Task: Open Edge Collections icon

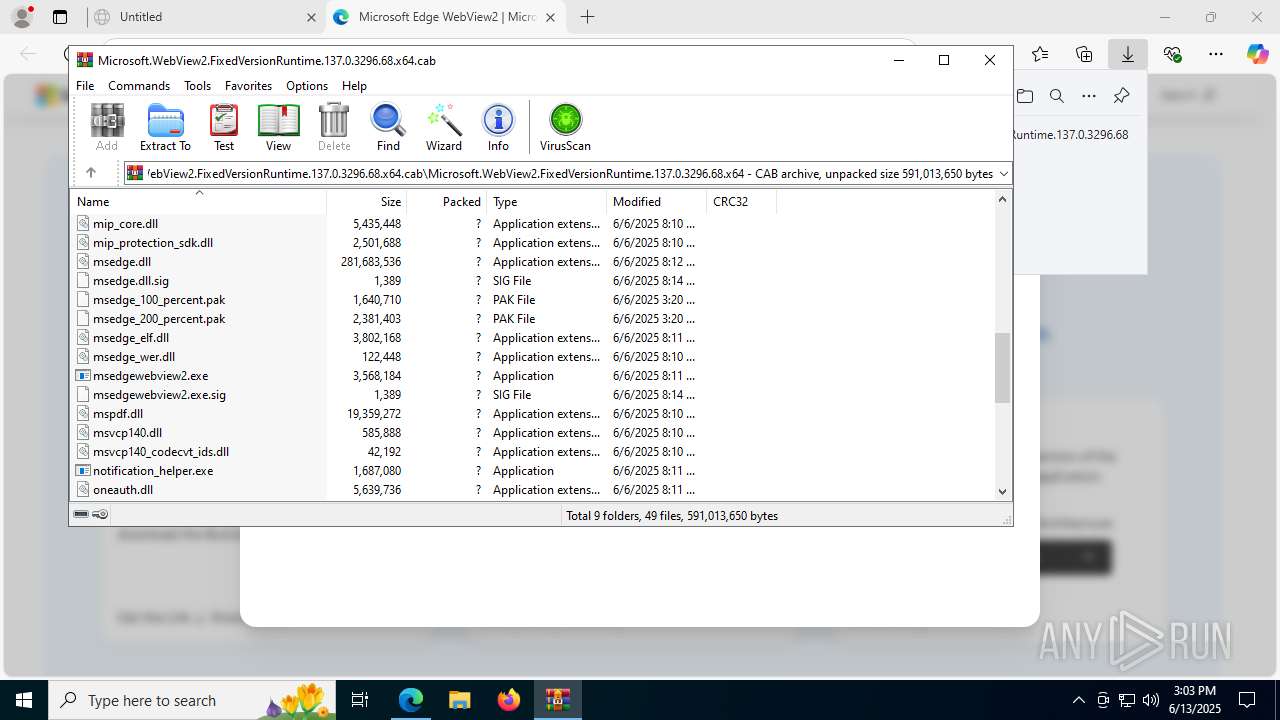Action: click(1084, 54)
